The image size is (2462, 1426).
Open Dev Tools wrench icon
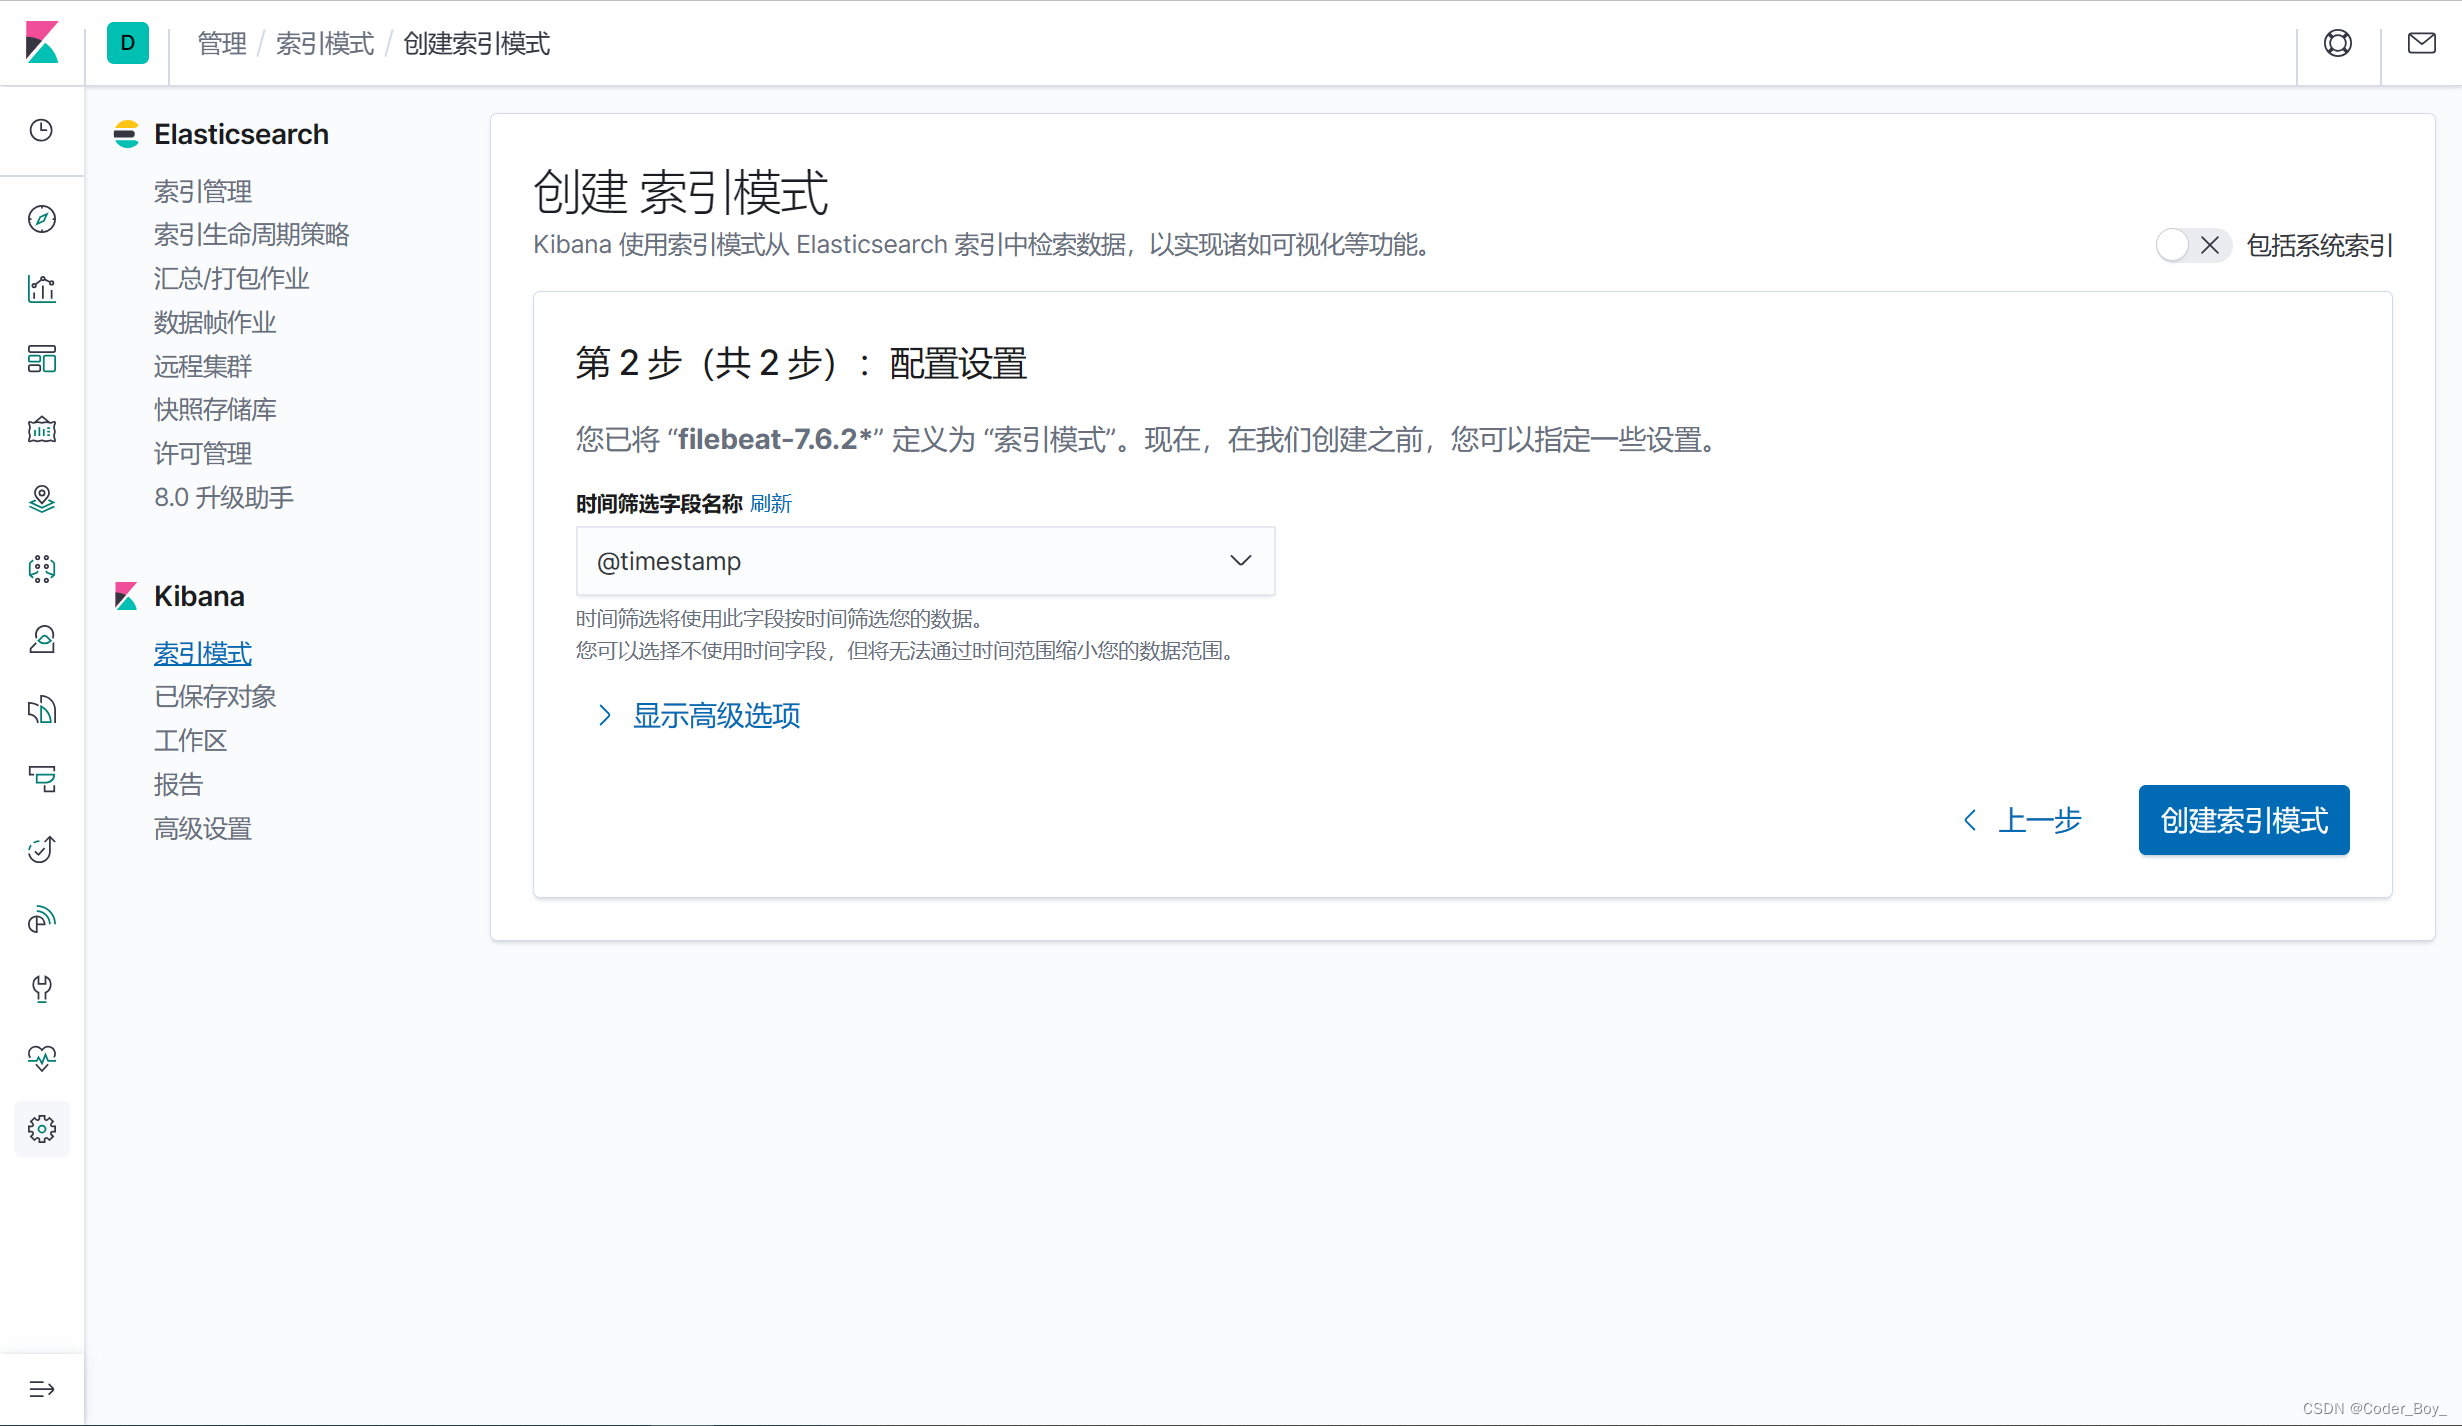42,989
